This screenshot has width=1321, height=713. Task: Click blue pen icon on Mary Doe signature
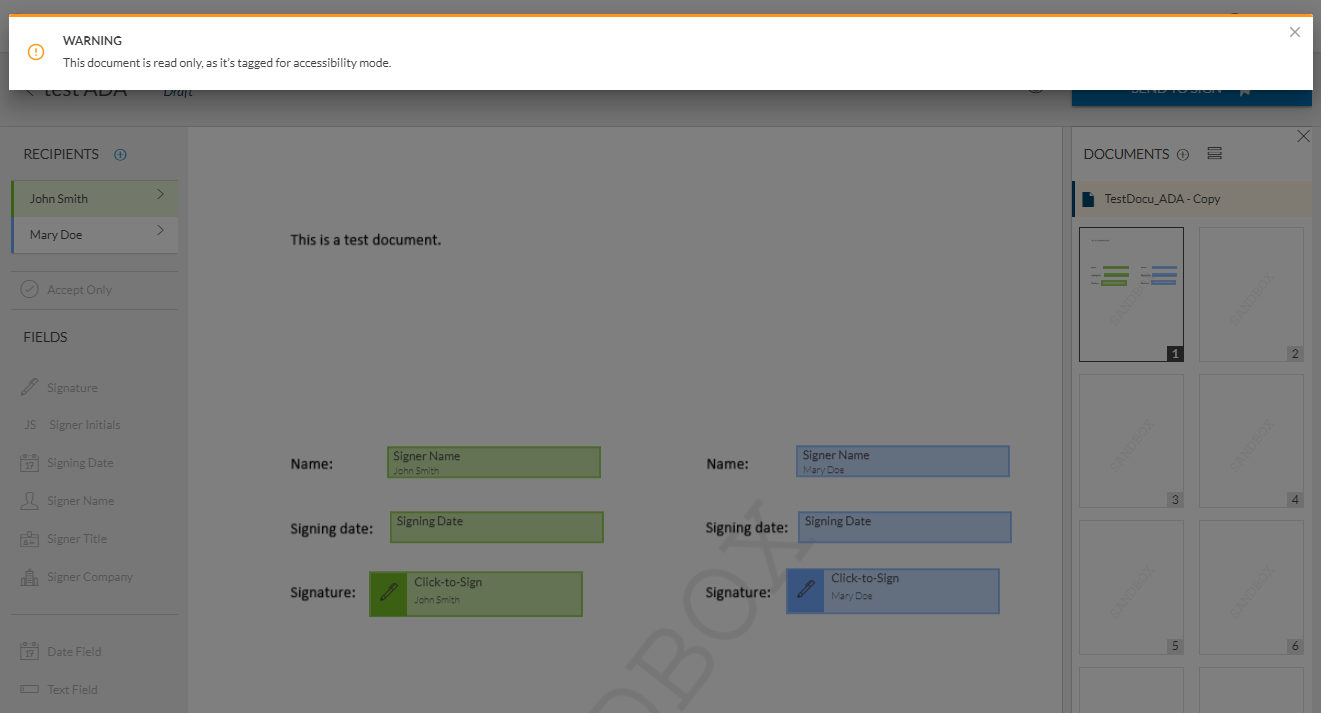click(805, 591)
